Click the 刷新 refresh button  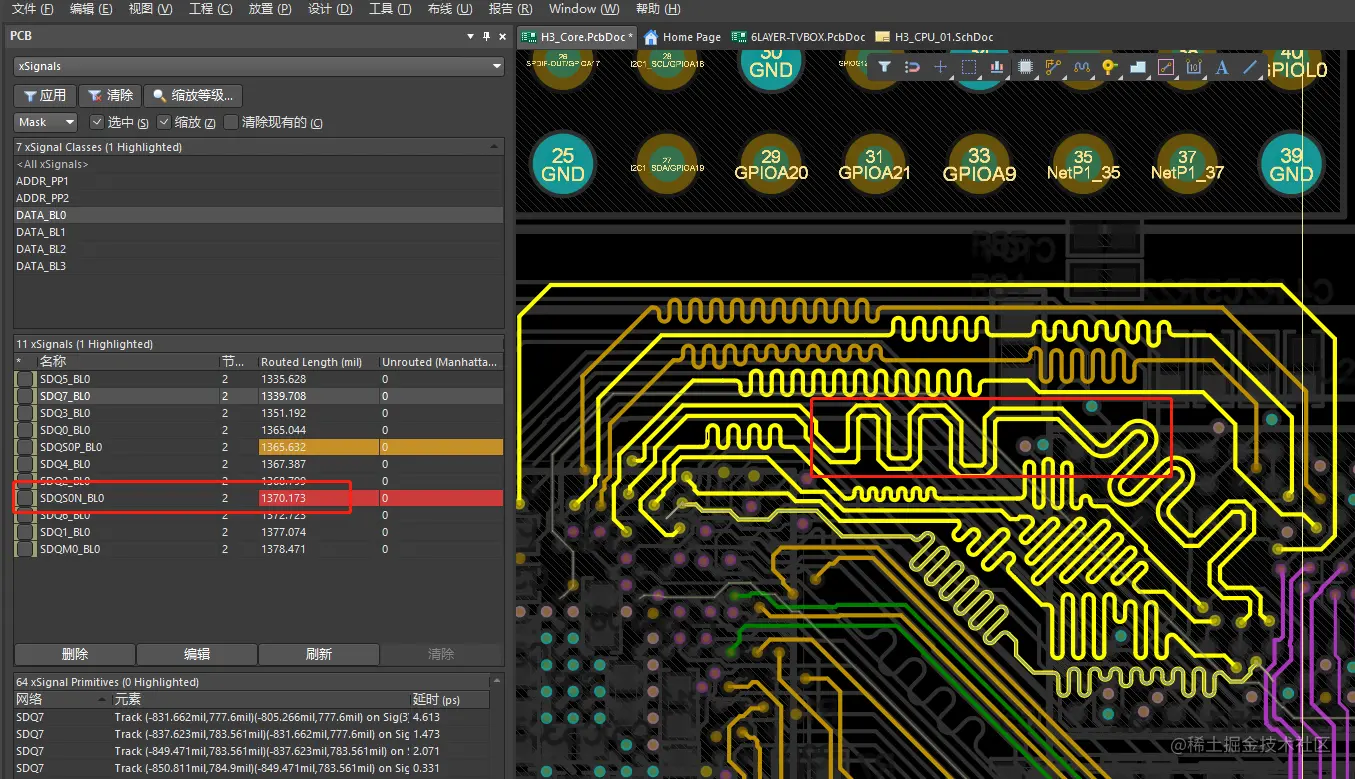pyautogui.click(x=318, y=654)
